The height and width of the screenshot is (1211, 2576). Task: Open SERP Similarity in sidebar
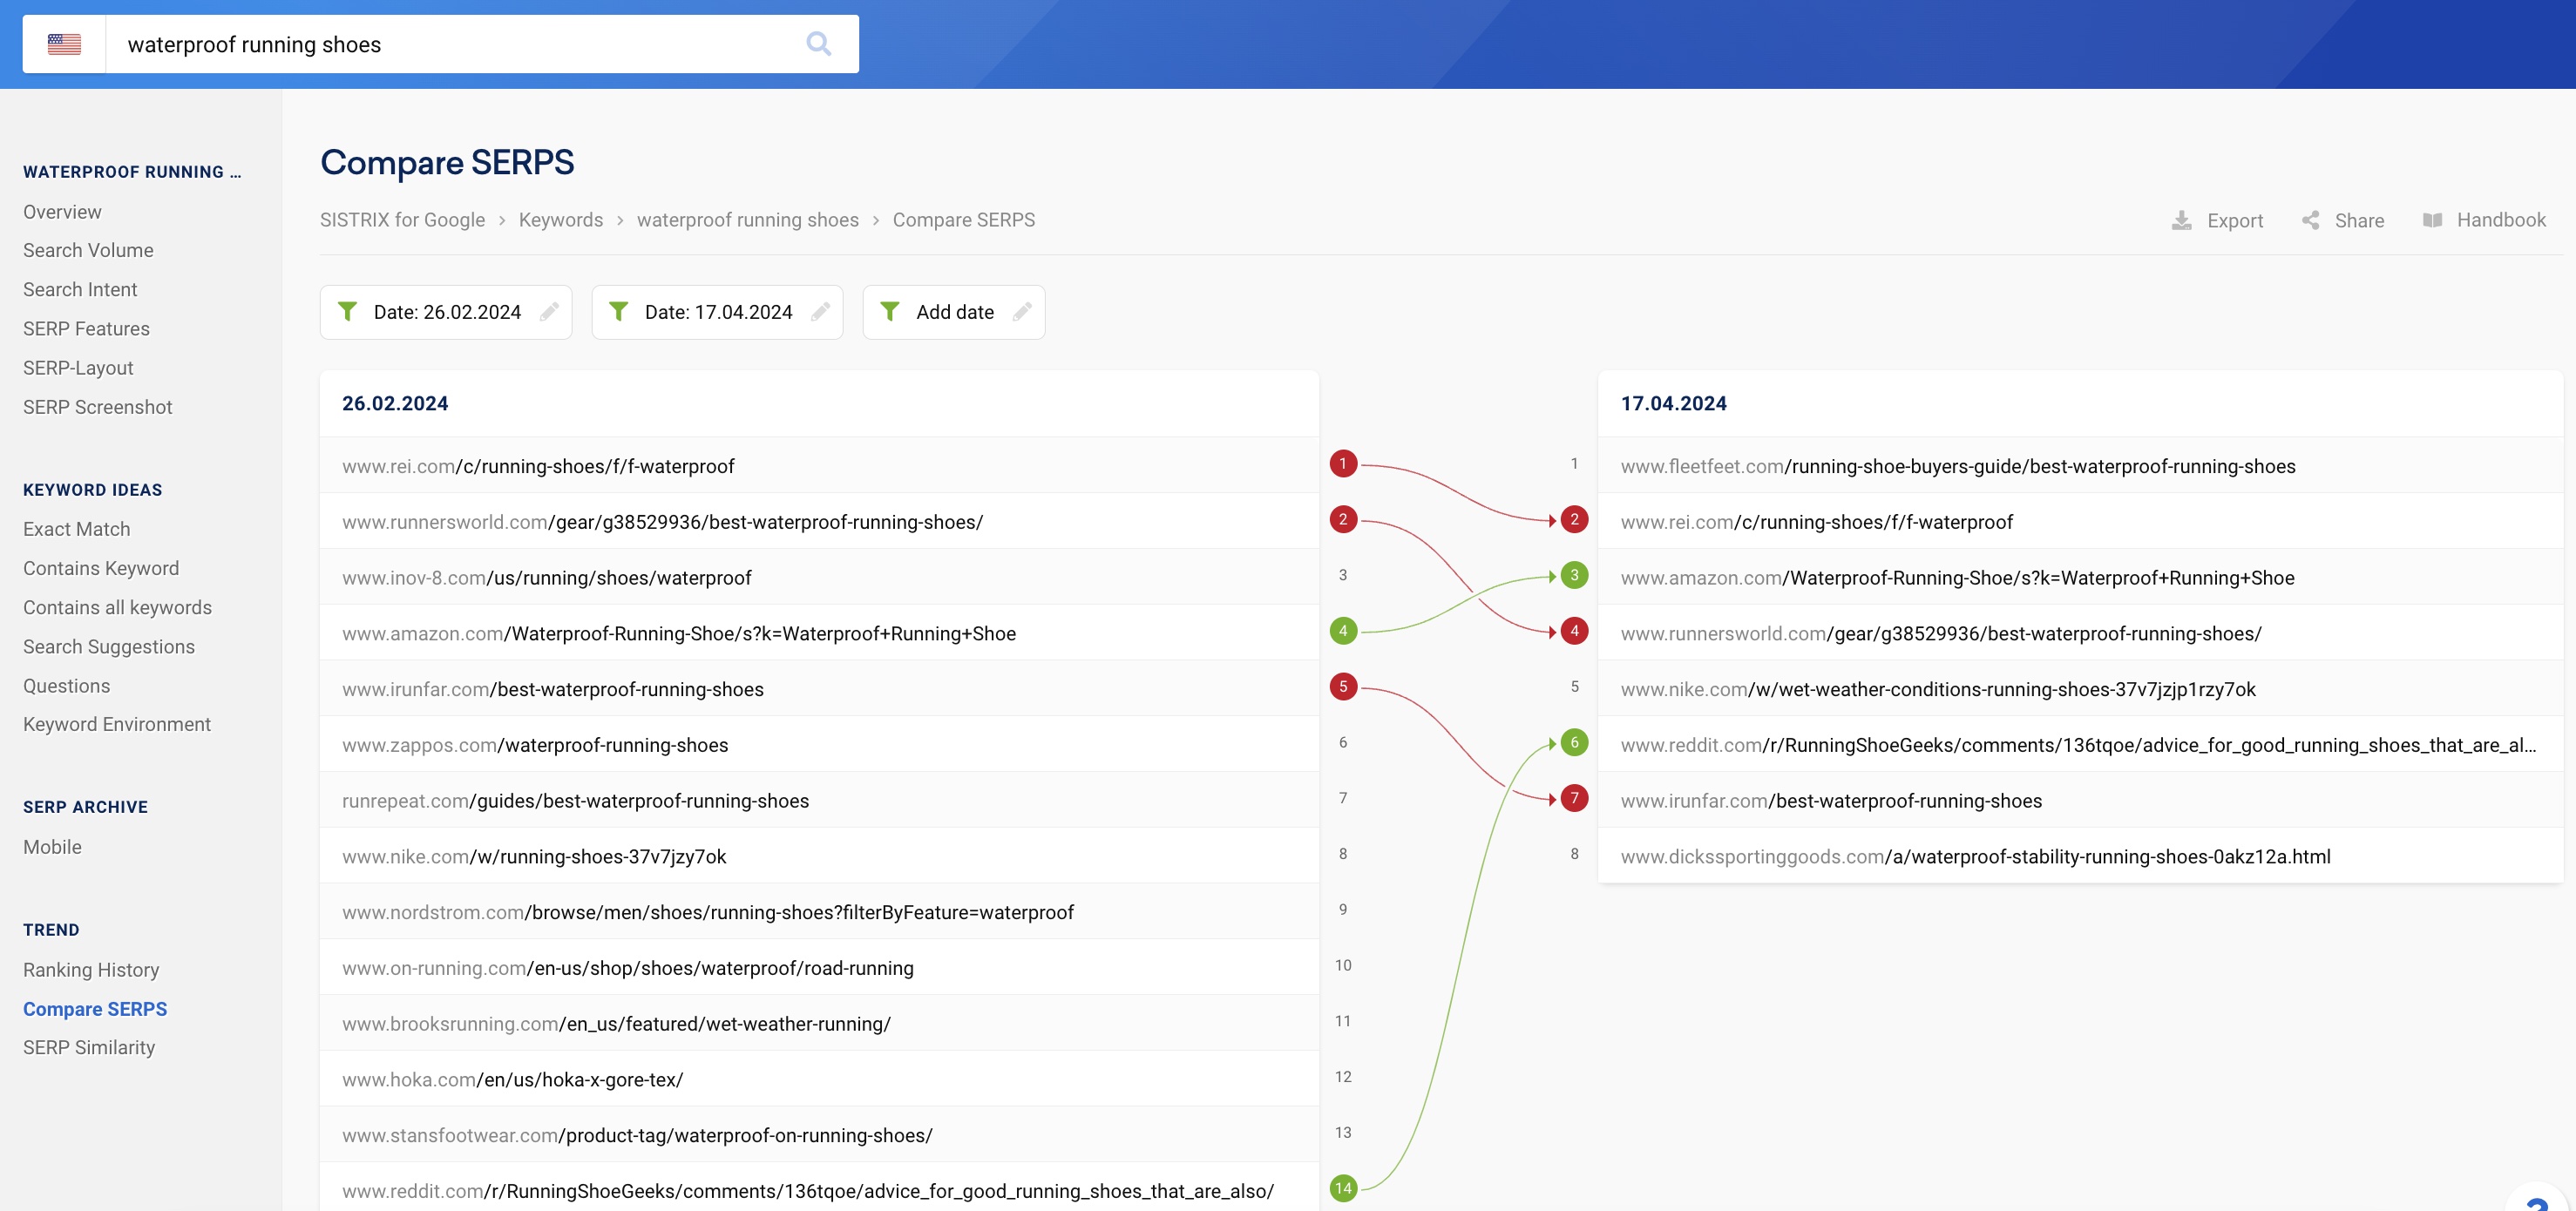(x=89, y=1047)
